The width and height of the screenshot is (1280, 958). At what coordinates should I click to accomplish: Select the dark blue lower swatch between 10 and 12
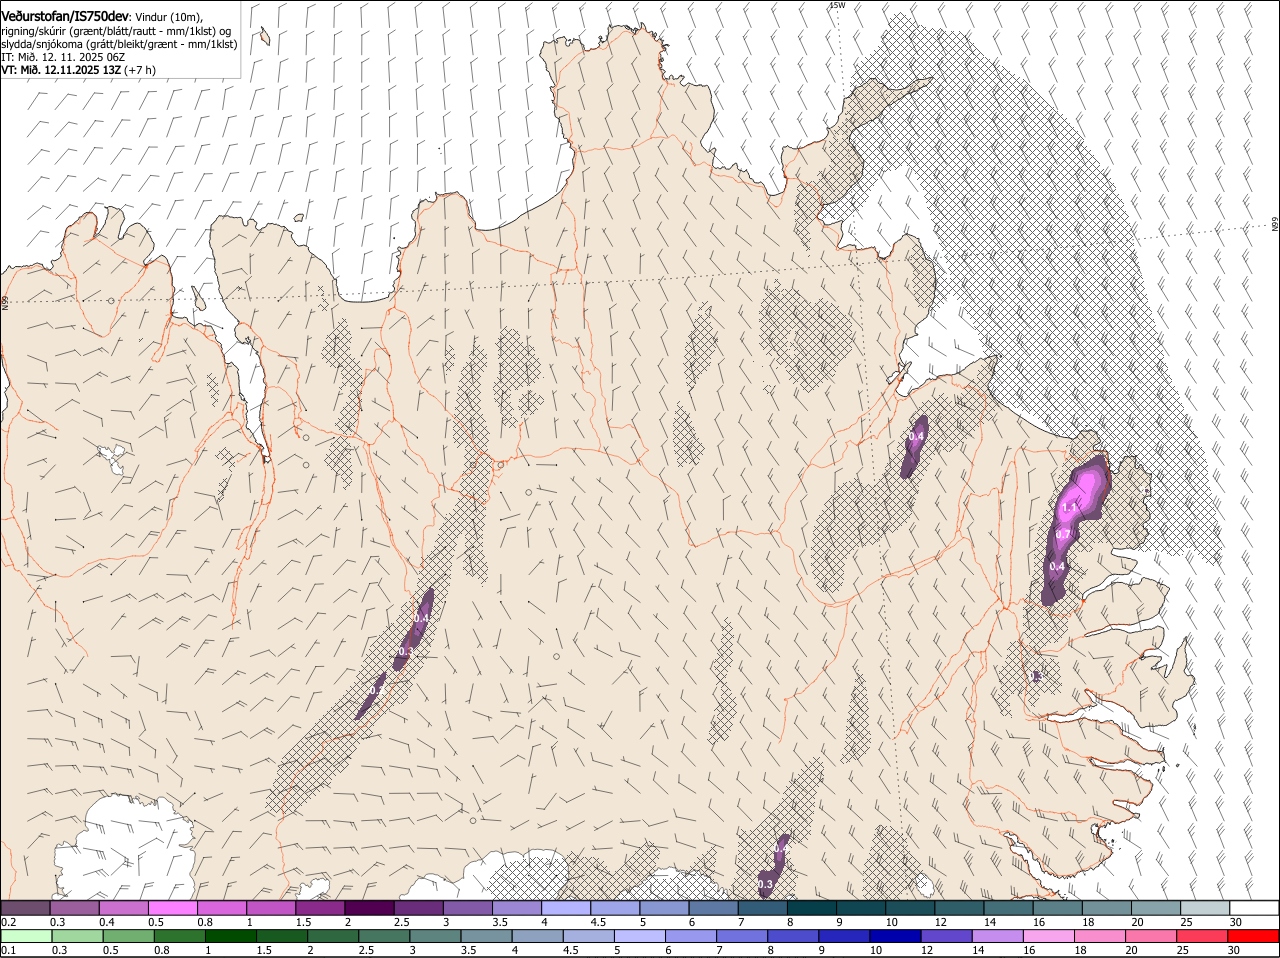[x=895, y=936]
